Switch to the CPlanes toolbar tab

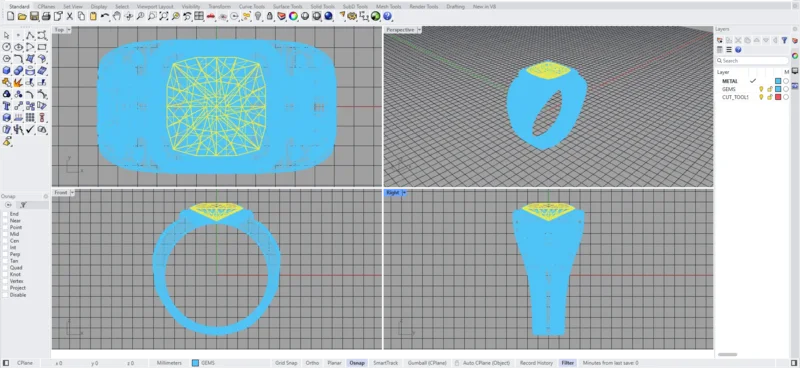click(x=46, y=7)
